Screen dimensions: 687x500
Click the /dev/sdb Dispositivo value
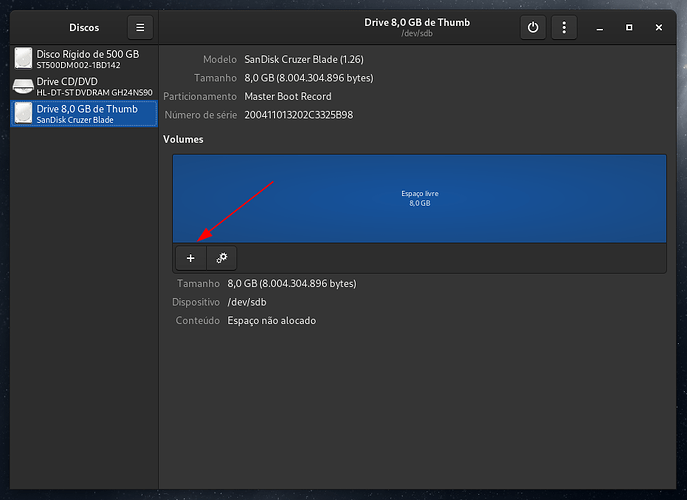[247, 302]
